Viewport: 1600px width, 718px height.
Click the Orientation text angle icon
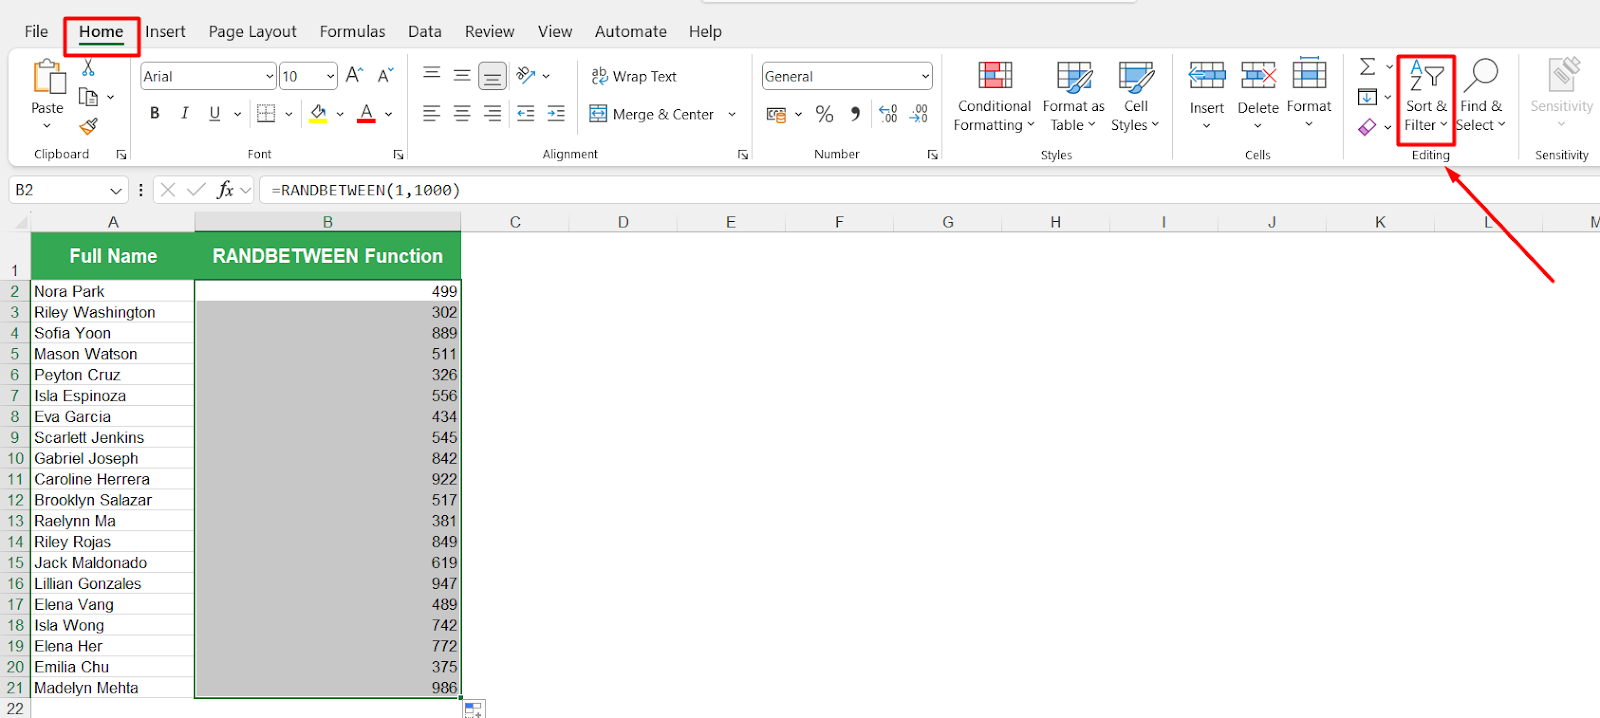click(527, 75)
